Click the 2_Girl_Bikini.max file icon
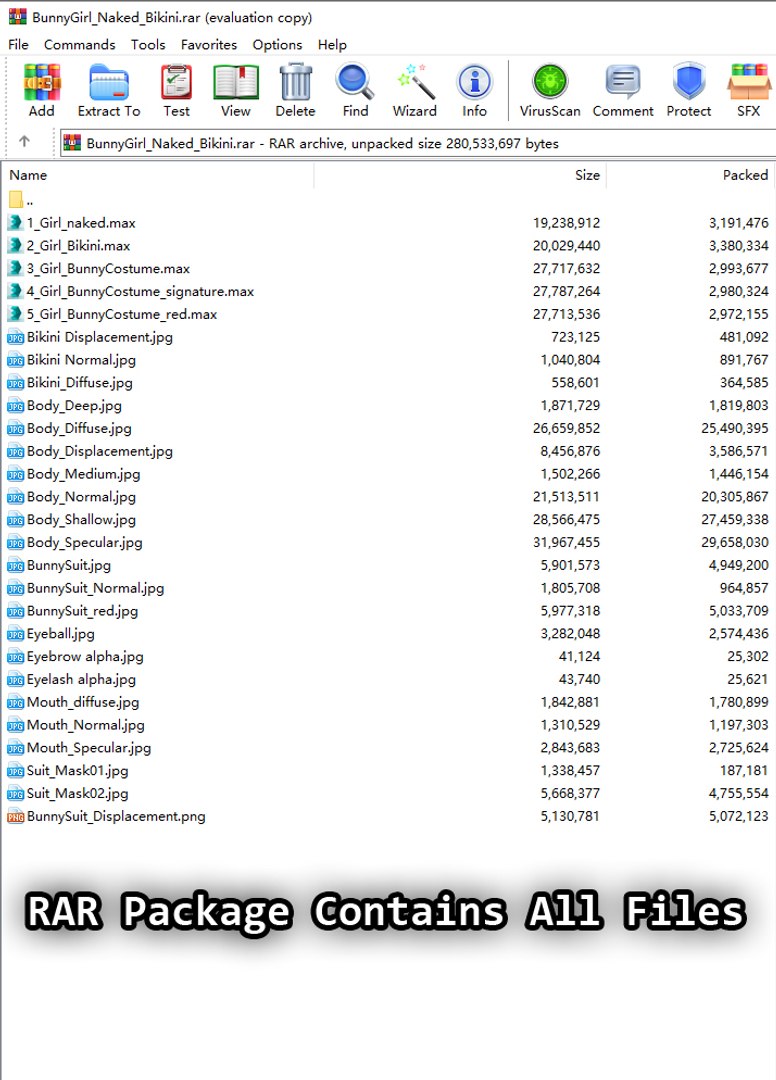The height and width of the screenshot is (1080, 776). click(x=15, y=245)
